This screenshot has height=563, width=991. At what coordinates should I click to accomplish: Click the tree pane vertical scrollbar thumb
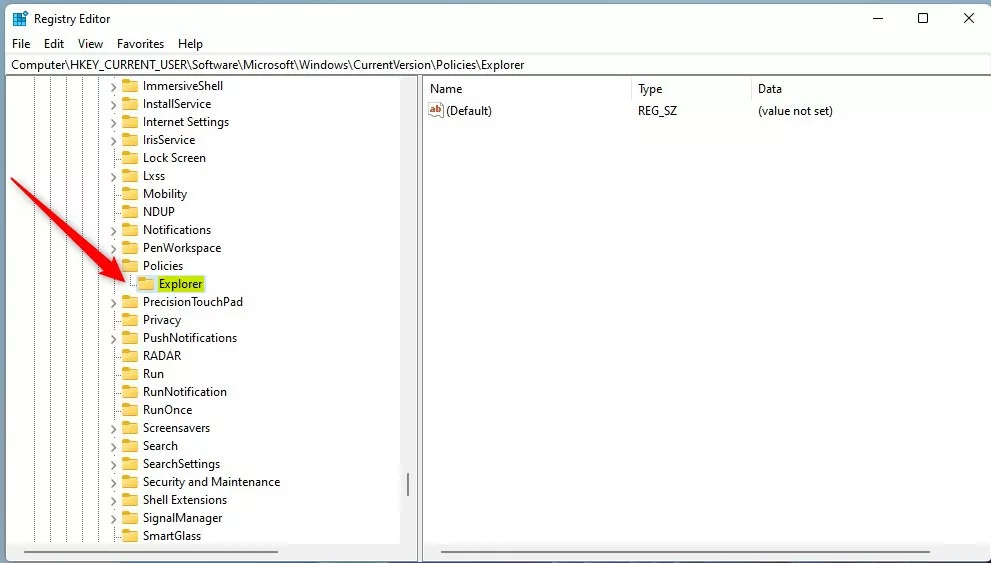[x=408, y=484]
